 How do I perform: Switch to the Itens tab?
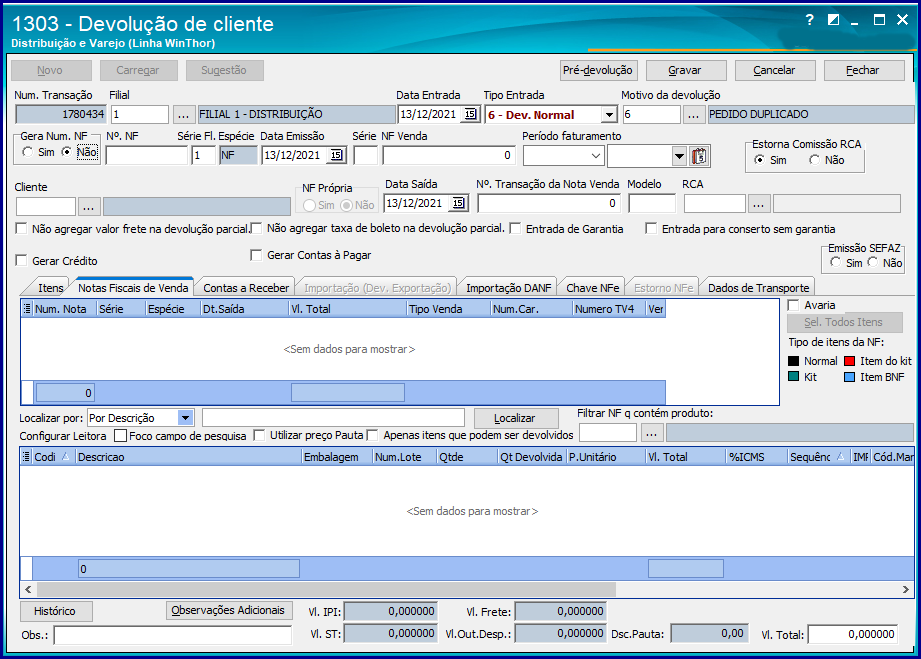tap(51, 288)
